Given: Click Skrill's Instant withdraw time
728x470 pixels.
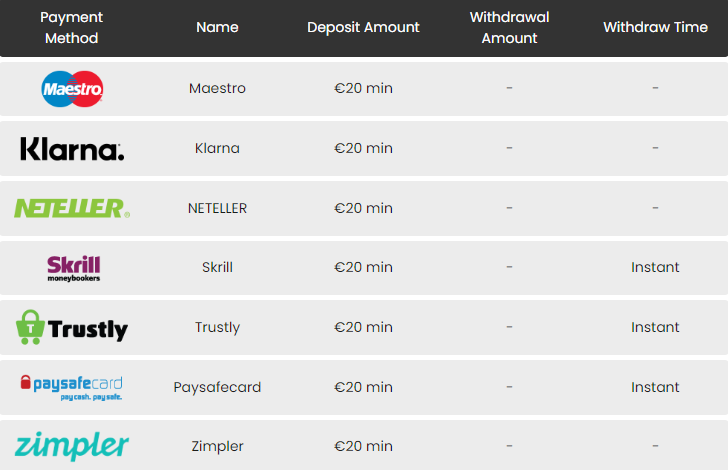Looking at the screenshot, I should point(655,267).
